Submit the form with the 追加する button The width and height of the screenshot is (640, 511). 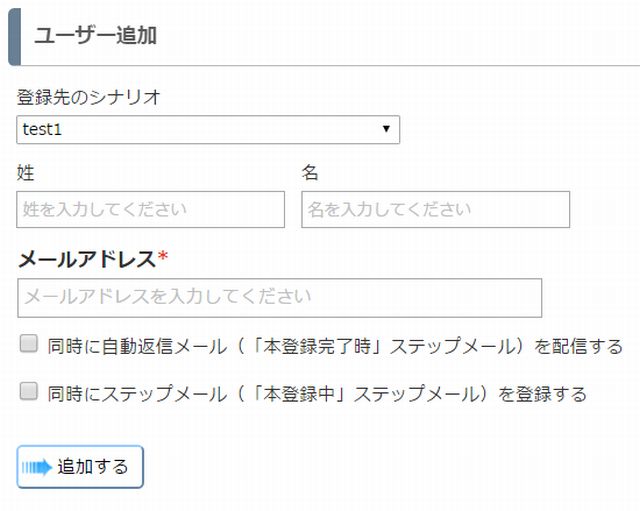point(80,467)
